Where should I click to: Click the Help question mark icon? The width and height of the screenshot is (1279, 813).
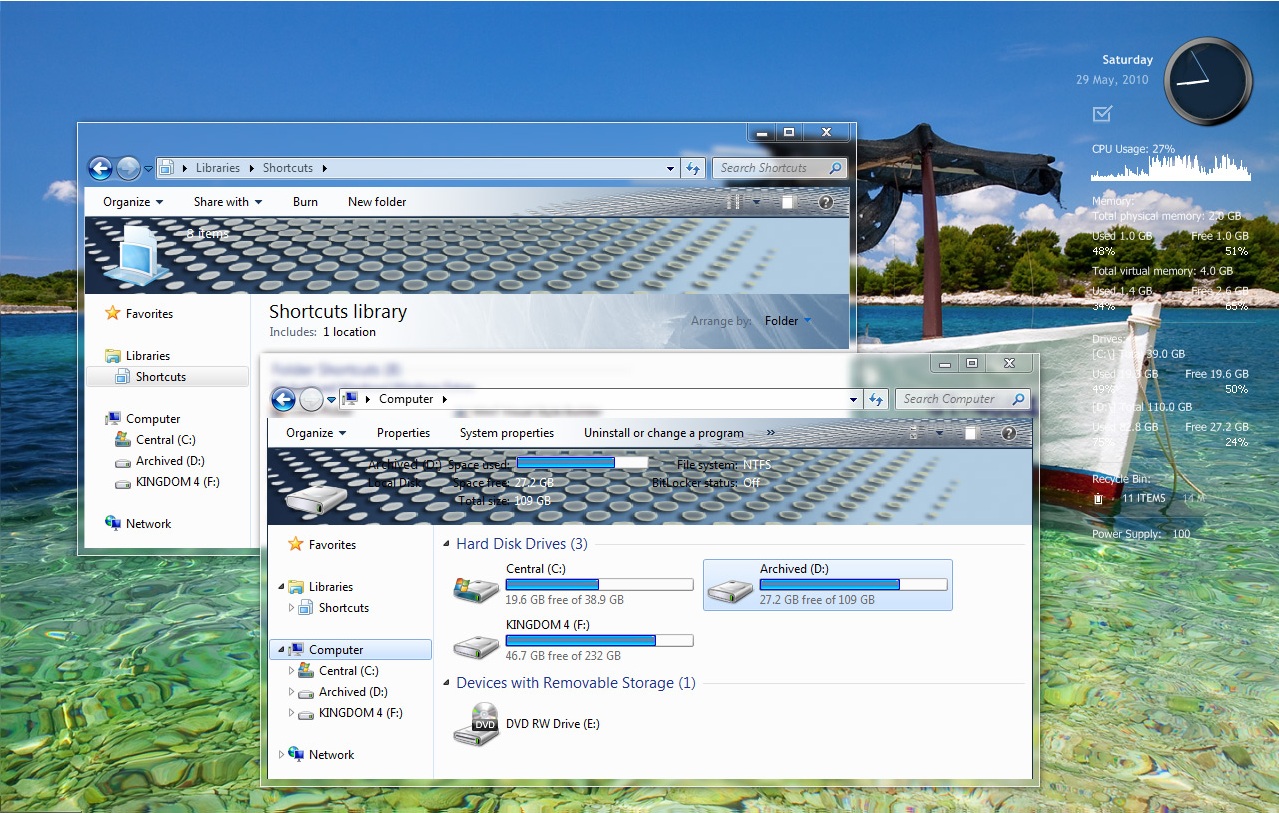coord(1008,432)
